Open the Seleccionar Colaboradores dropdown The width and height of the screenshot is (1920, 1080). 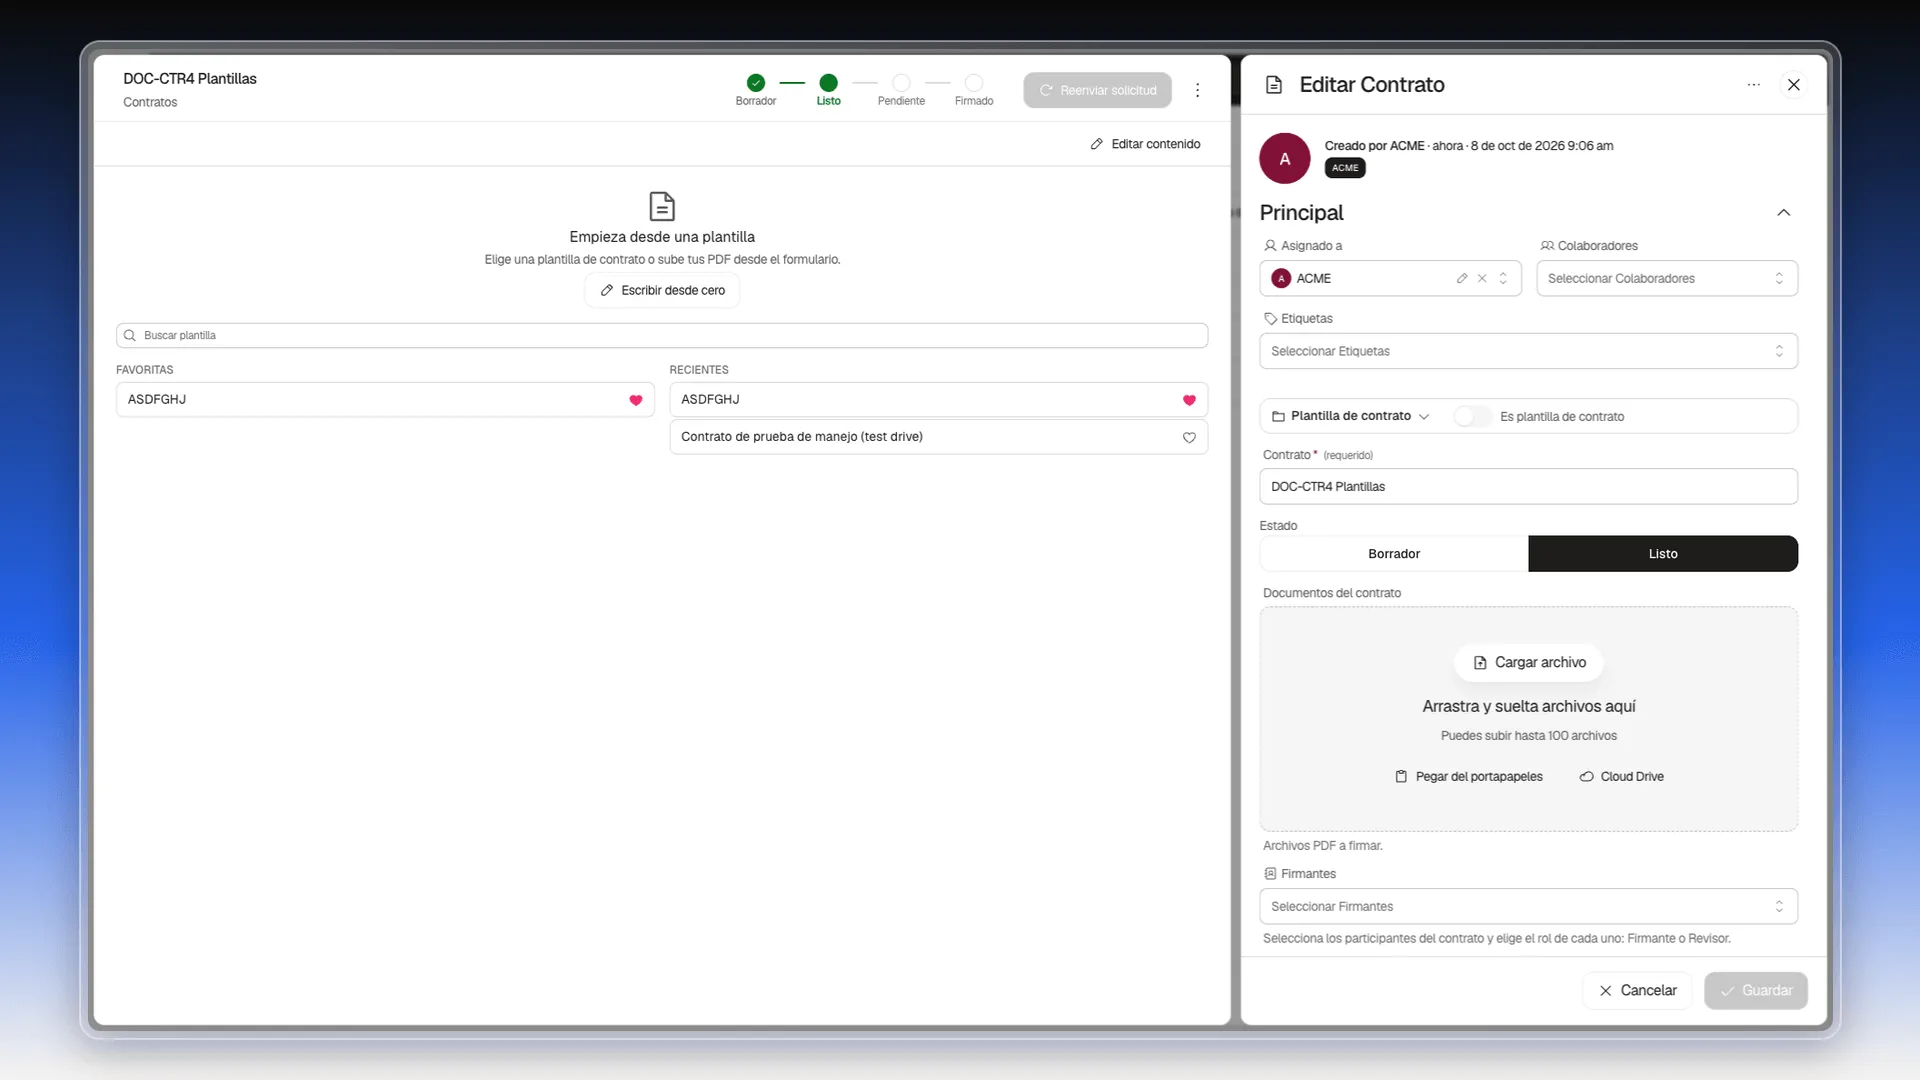(1667, 278)
